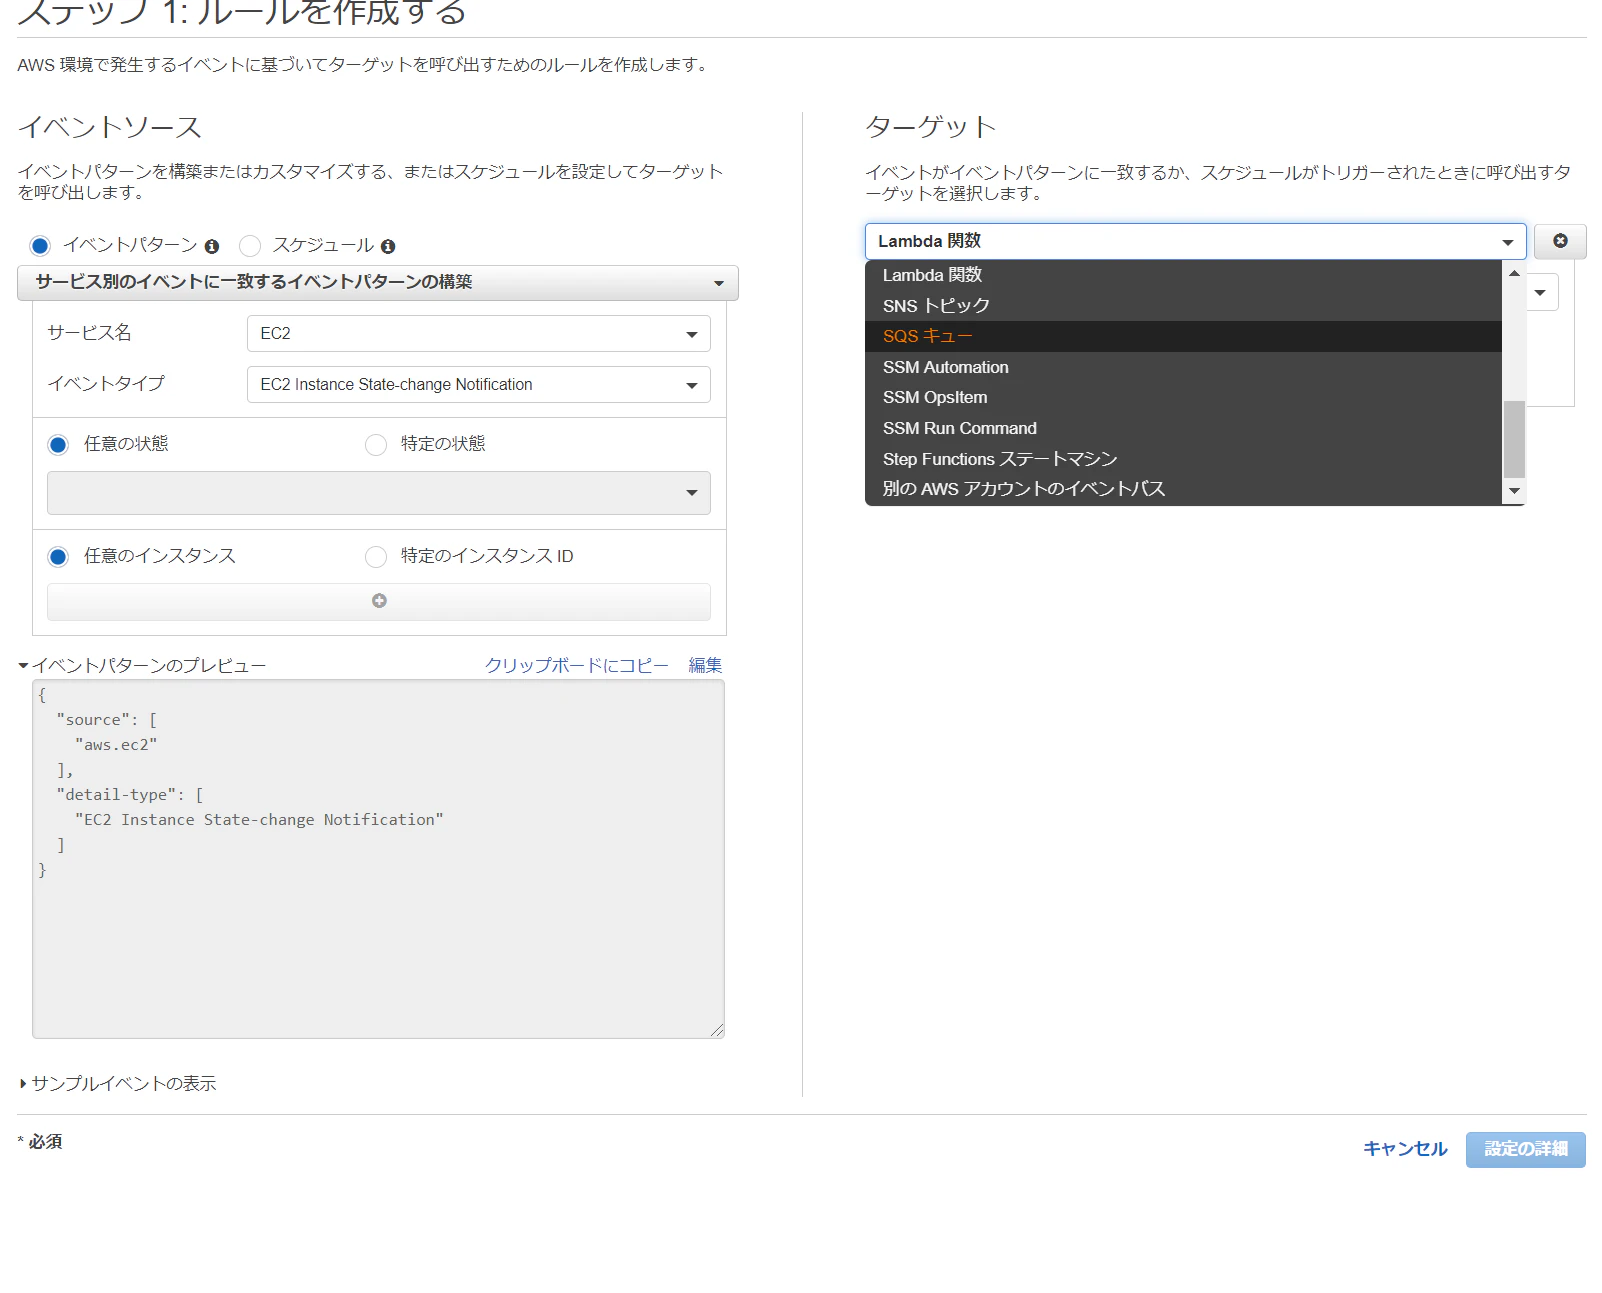
Task: Click クリップボードにコピー link
Action: point(577,666)
